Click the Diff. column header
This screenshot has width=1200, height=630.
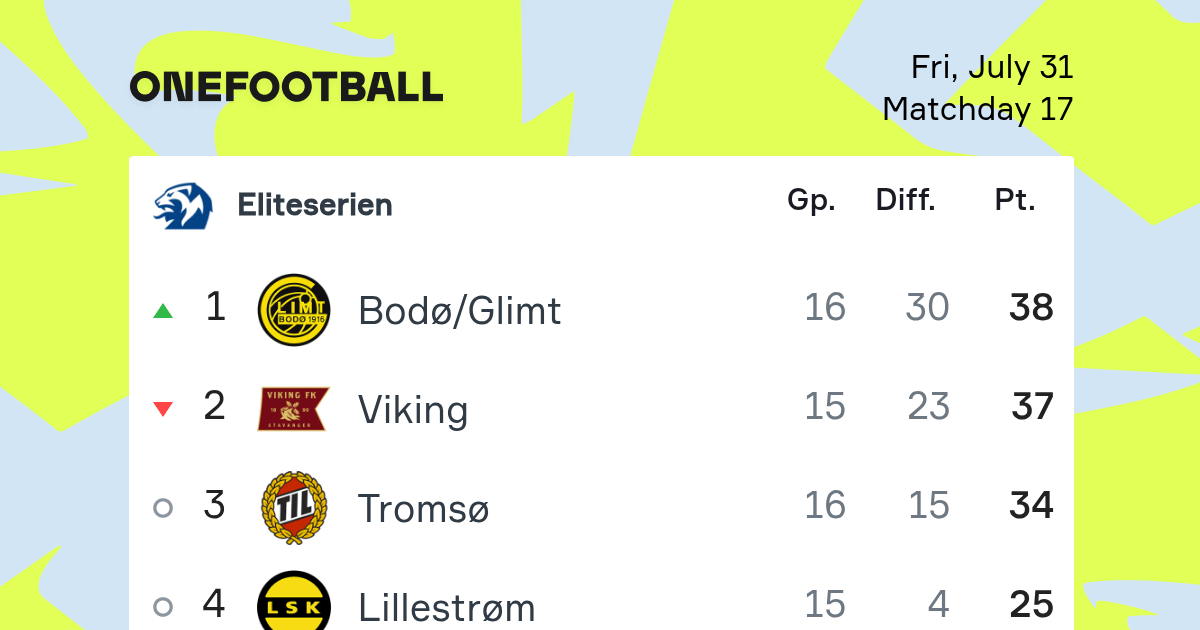[x=906, y=201]
